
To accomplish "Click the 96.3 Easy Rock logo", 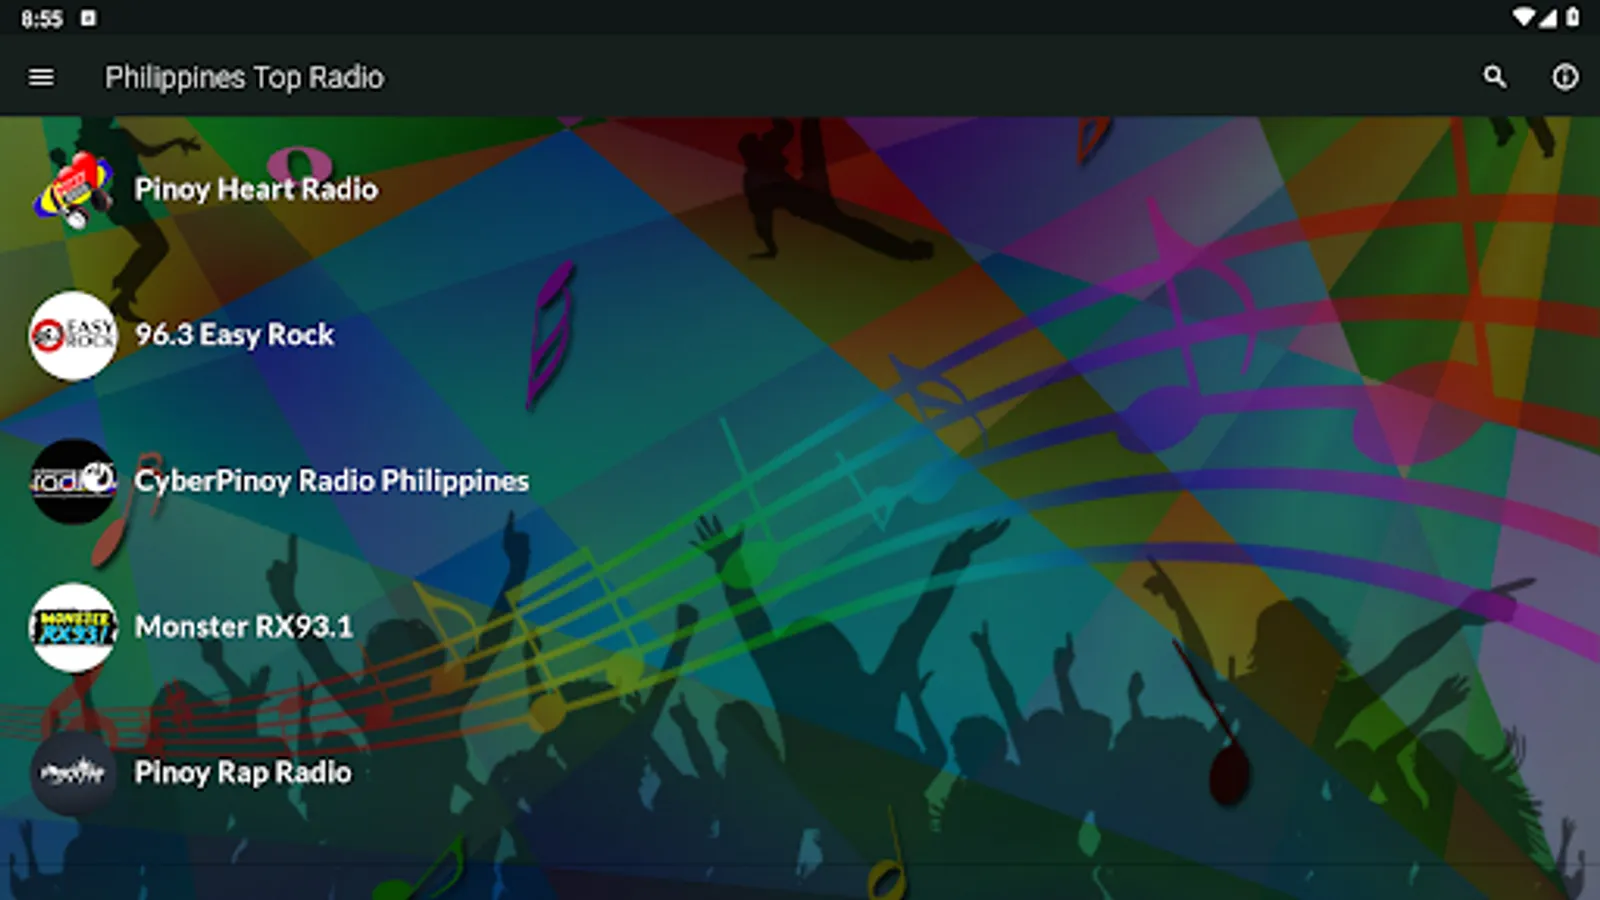I will click(x=73, y=336).
